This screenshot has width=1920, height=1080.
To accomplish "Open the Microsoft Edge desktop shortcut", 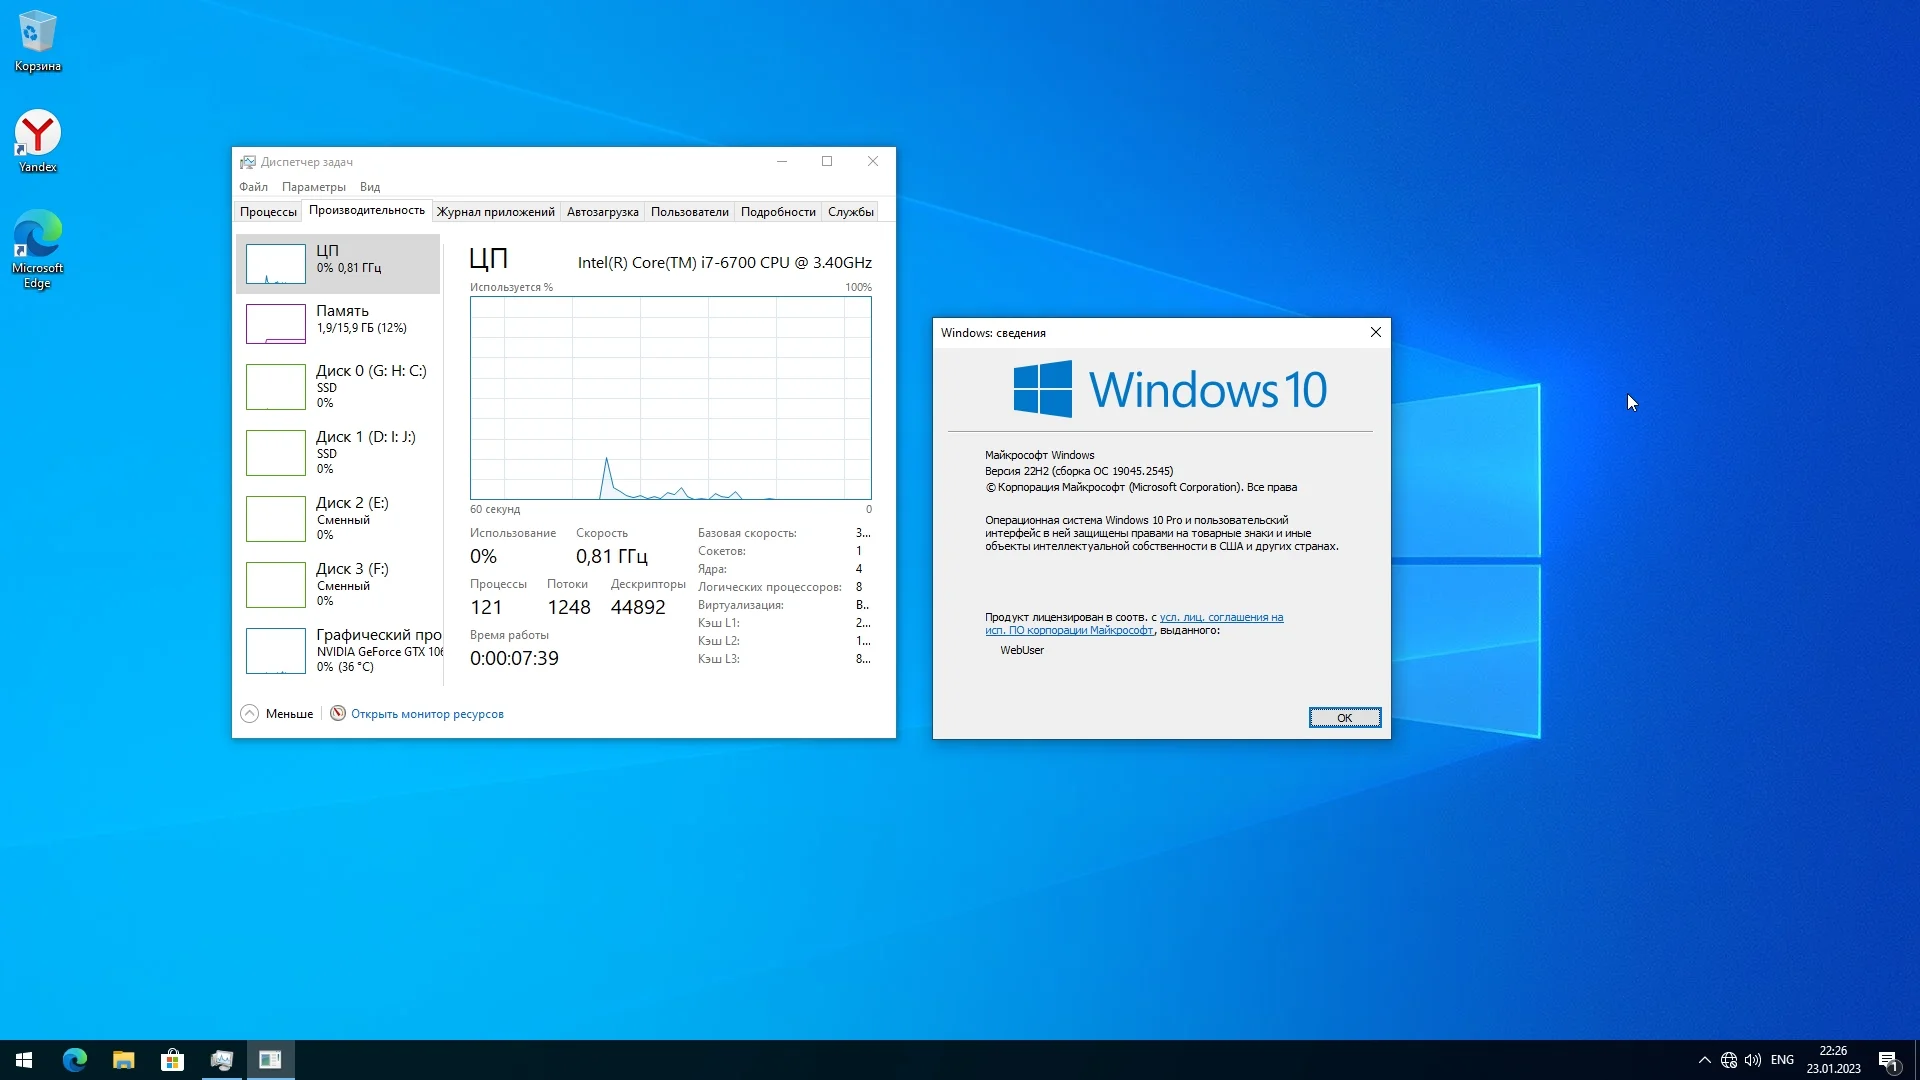I will [37, 245].
